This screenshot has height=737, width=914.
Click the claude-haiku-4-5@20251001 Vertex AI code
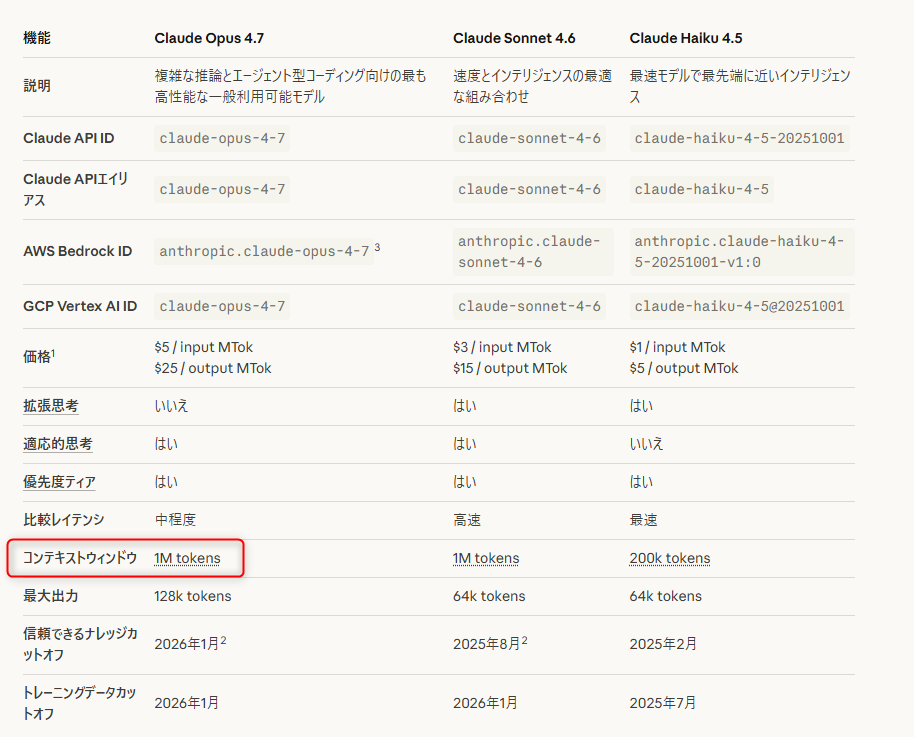tap(739, 306)
